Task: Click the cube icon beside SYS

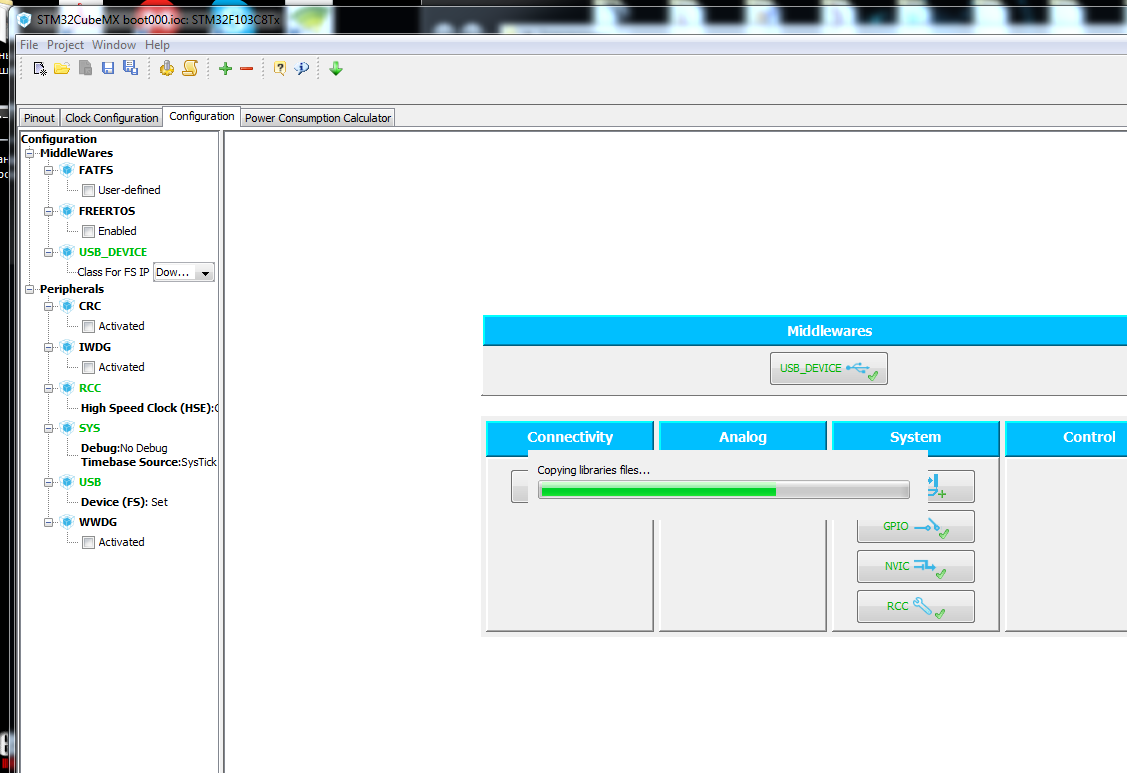Action: click(68, 428)
